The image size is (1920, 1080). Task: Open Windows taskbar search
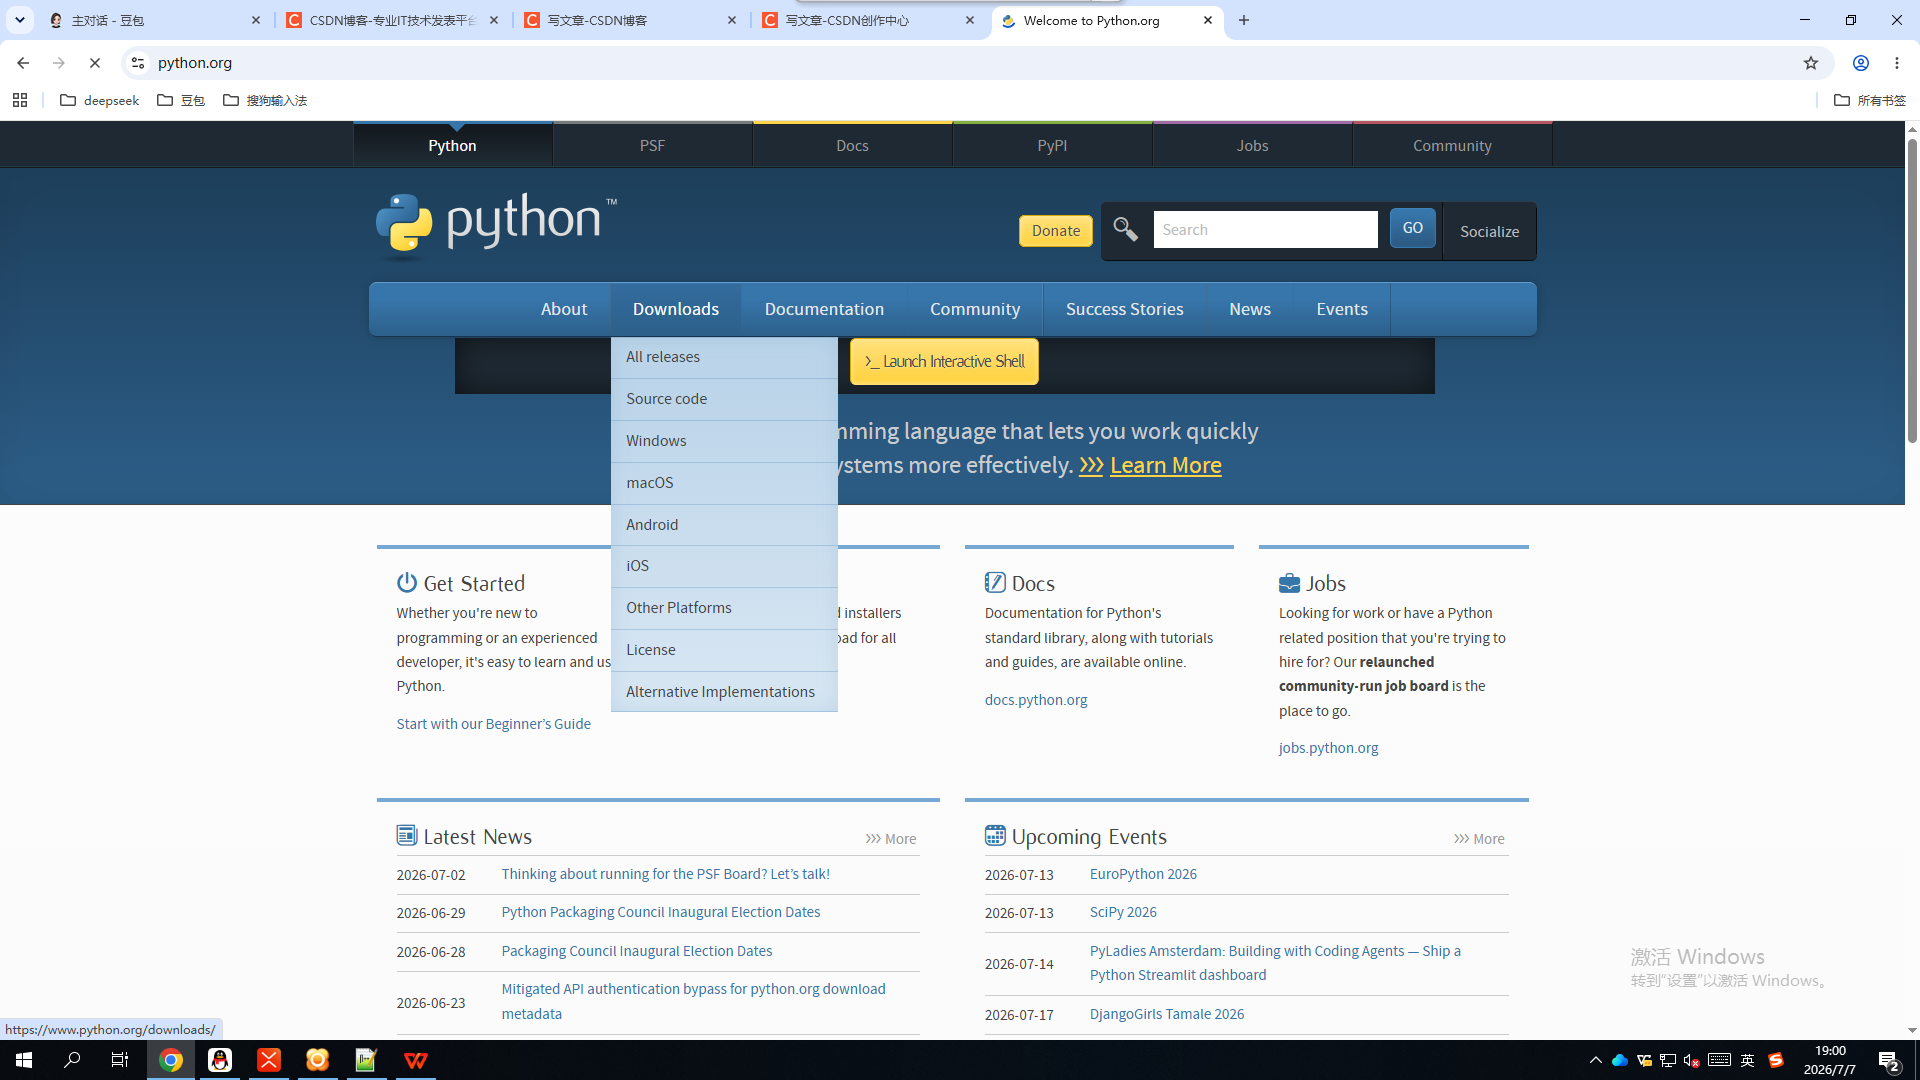pyautogui.click(x=72, y=1060)
